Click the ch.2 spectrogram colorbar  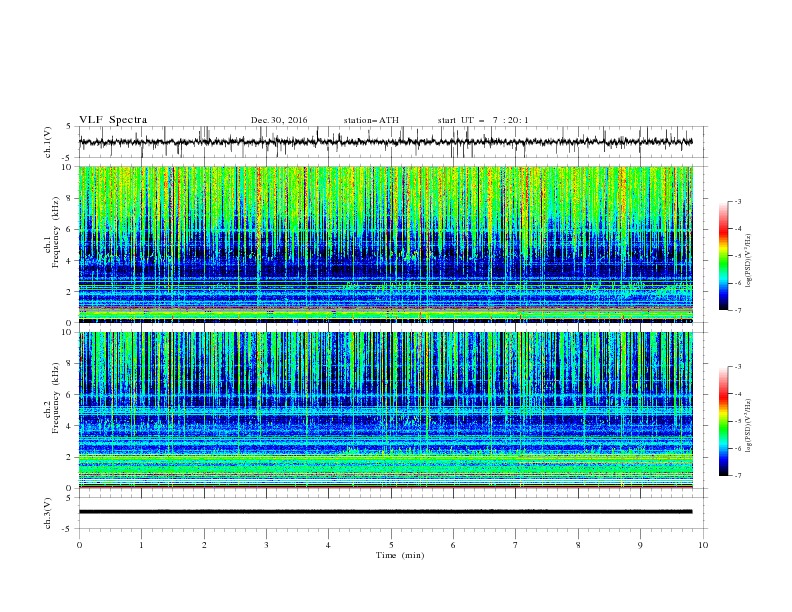(723, 421)
